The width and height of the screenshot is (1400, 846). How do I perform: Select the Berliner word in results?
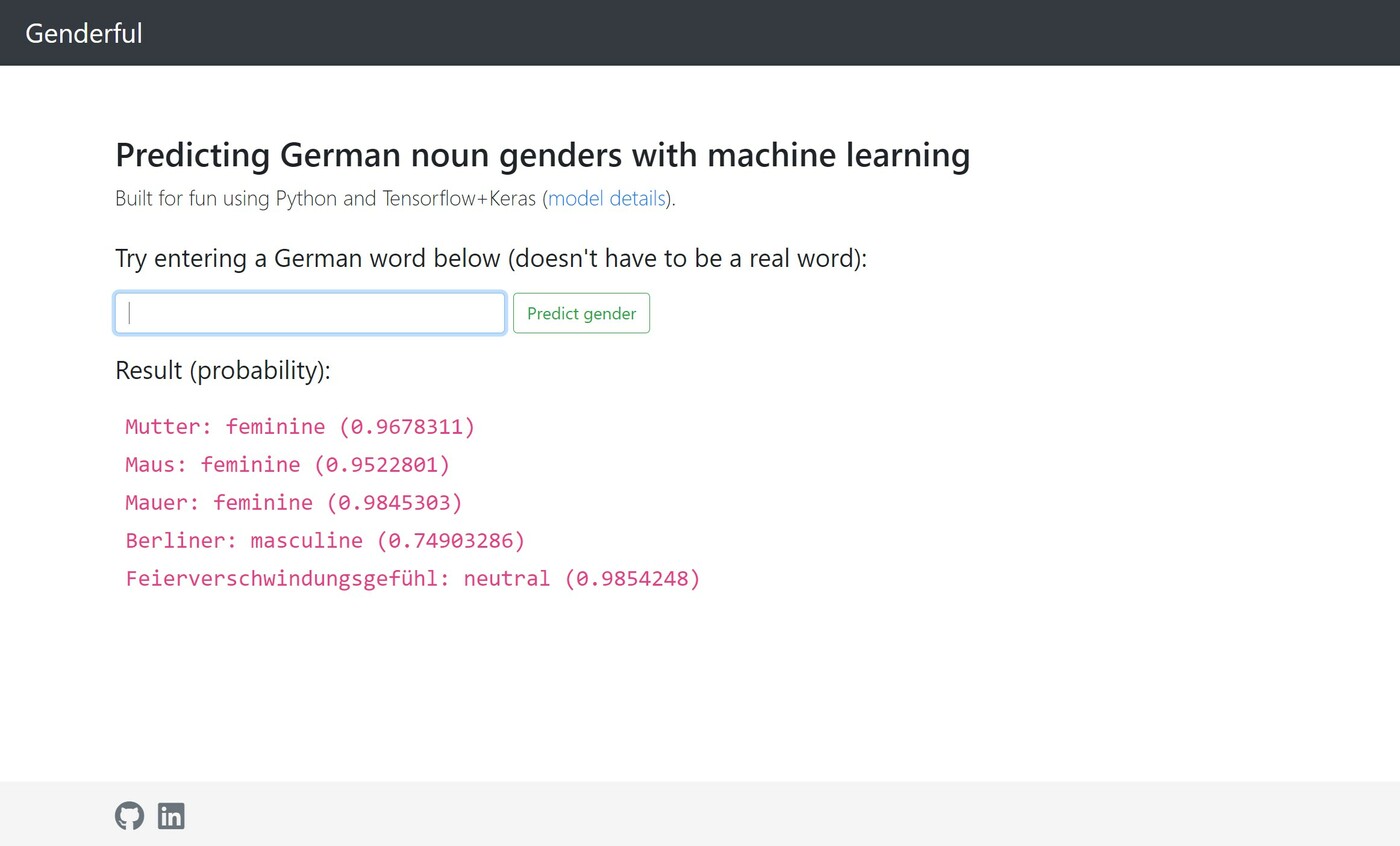pyautogui.click(x=175, y=541)
